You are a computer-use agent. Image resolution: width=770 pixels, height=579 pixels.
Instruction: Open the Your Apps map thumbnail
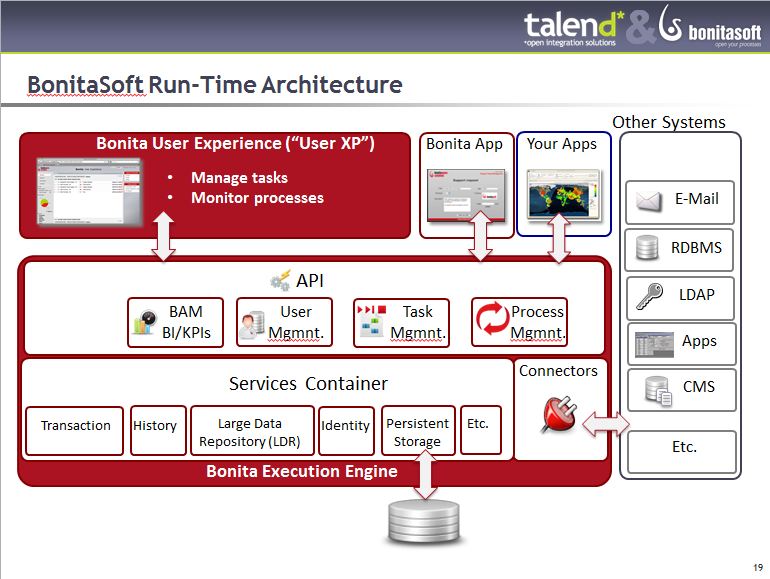click(564, 194)
